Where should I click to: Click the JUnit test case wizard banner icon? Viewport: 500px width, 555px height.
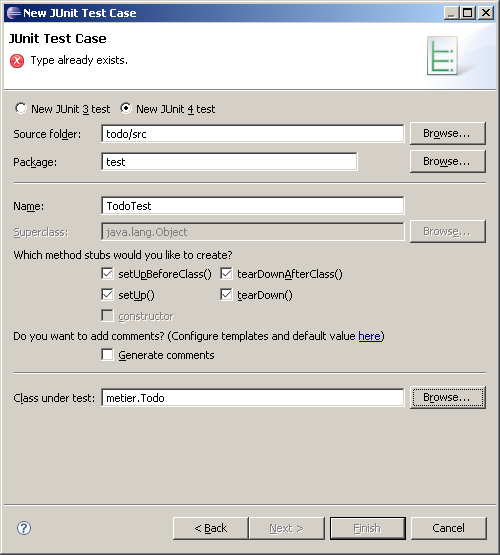tap(442, 56)
